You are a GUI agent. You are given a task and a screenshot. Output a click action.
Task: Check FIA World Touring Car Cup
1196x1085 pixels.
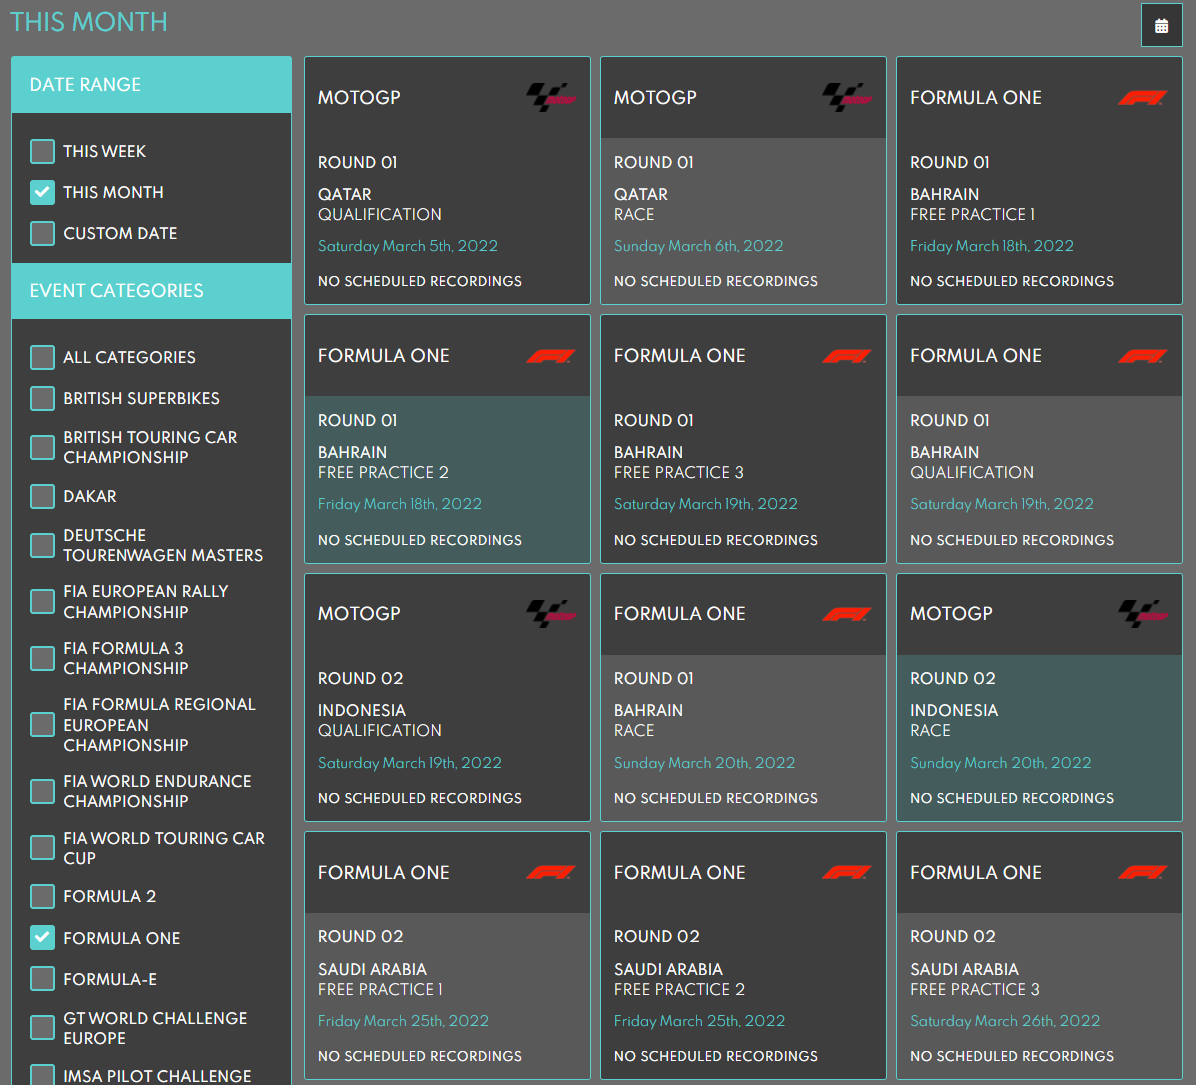(x=42, y=847)
